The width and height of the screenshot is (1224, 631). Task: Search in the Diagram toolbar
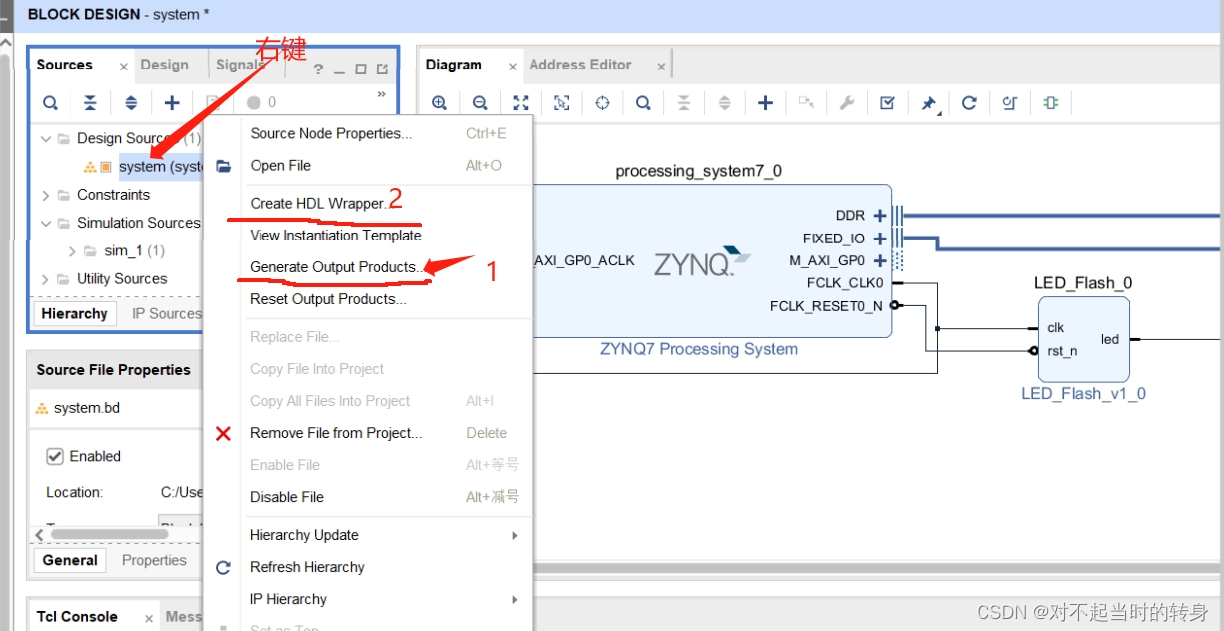[x=643, y=102]
